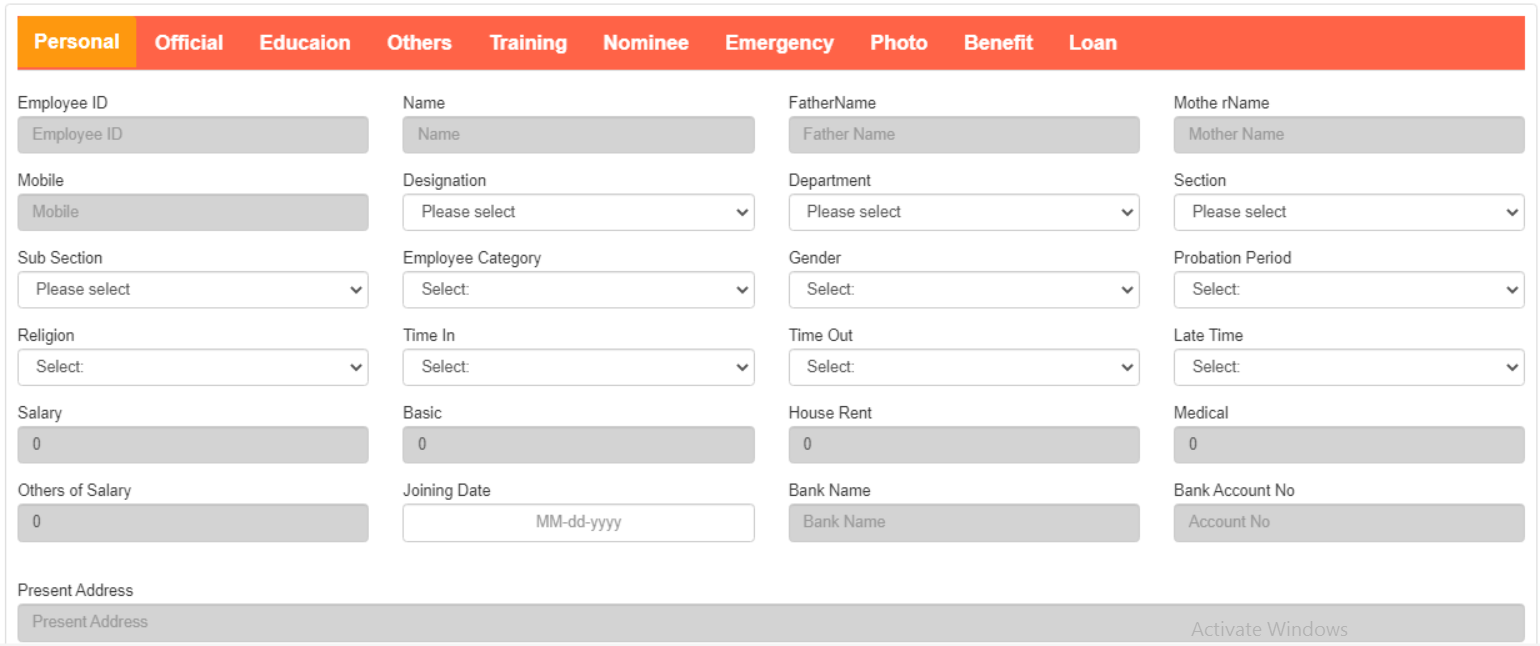This screenshot has width=1540, height=646.
Task: Expand the Designation dropdown
Action: point(578,212)
